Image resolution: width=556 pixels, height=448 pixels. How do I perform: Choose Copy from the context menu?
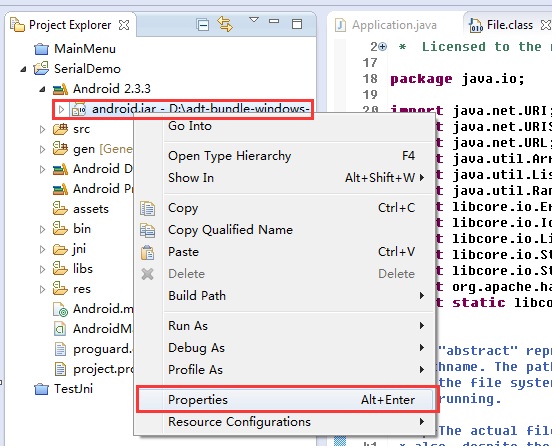(x=285, y=208)
